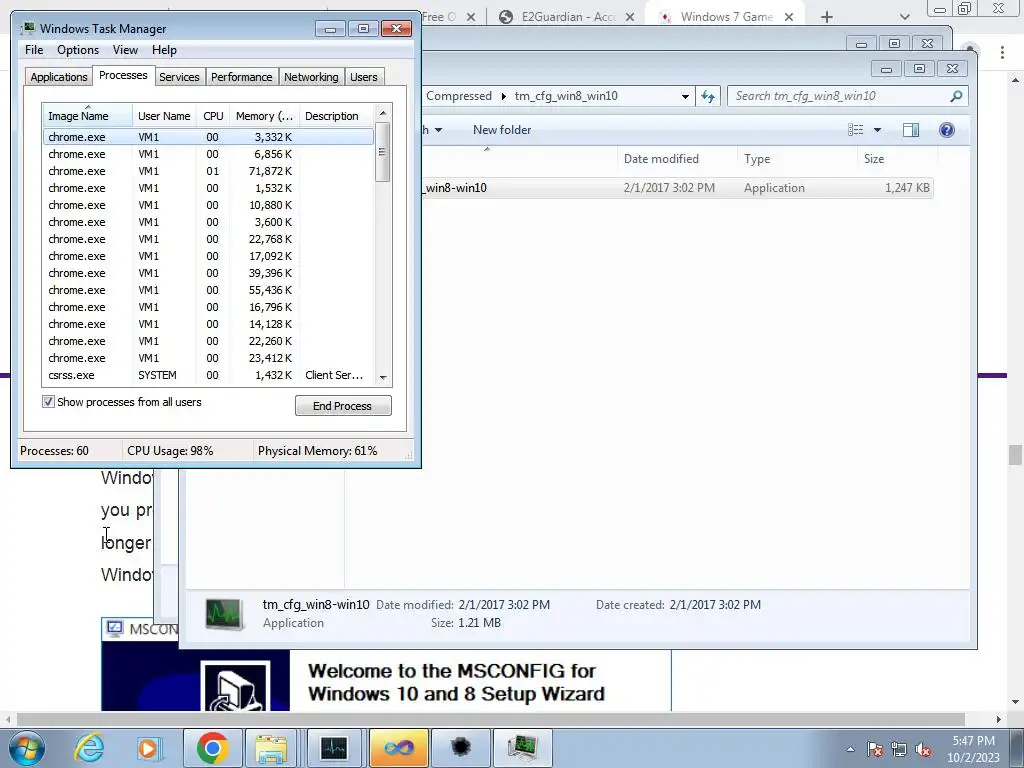Click the Chrome three-dot menu icon
Viewport: 1024px width, 768px height.
pyautogui.click(x=1002, y=52)
